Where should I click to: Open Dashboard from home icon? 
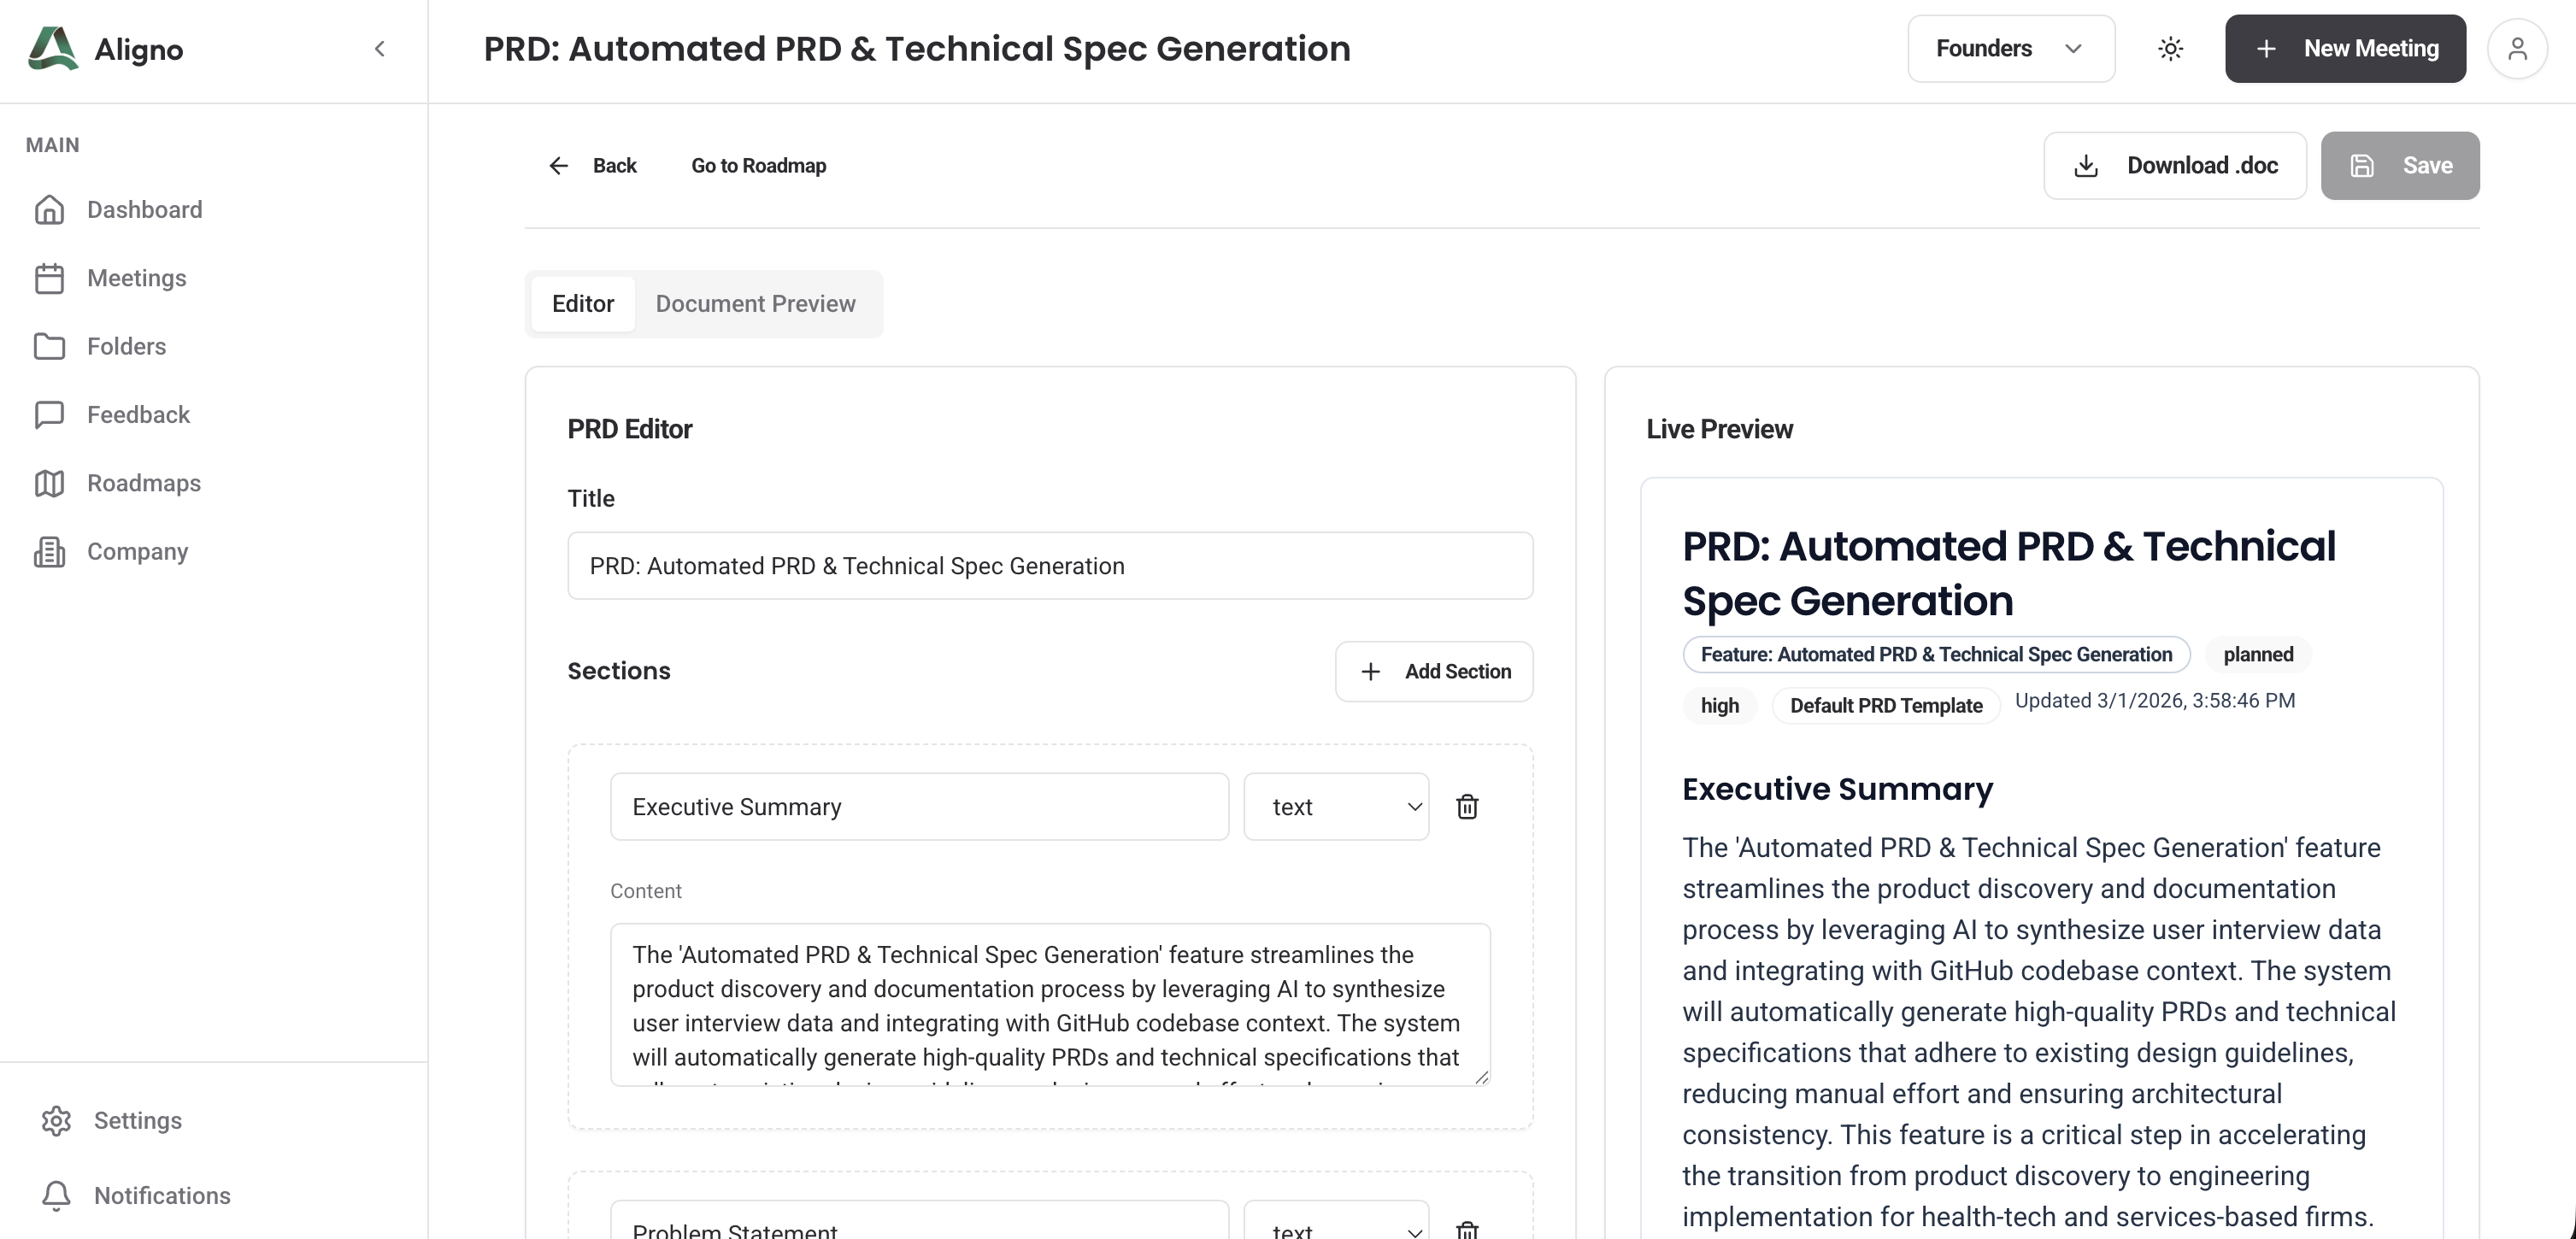(49, 210)
